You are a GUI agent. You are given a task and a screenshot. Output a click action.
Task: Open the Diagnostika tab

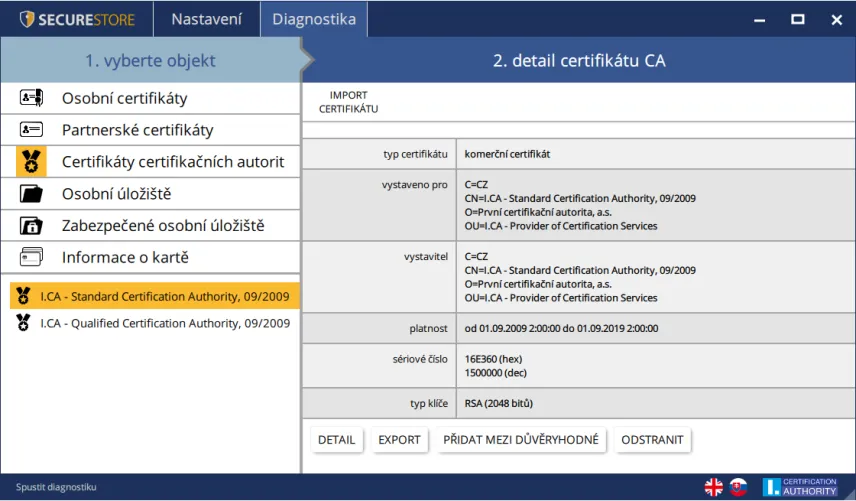tap(314, 19)
